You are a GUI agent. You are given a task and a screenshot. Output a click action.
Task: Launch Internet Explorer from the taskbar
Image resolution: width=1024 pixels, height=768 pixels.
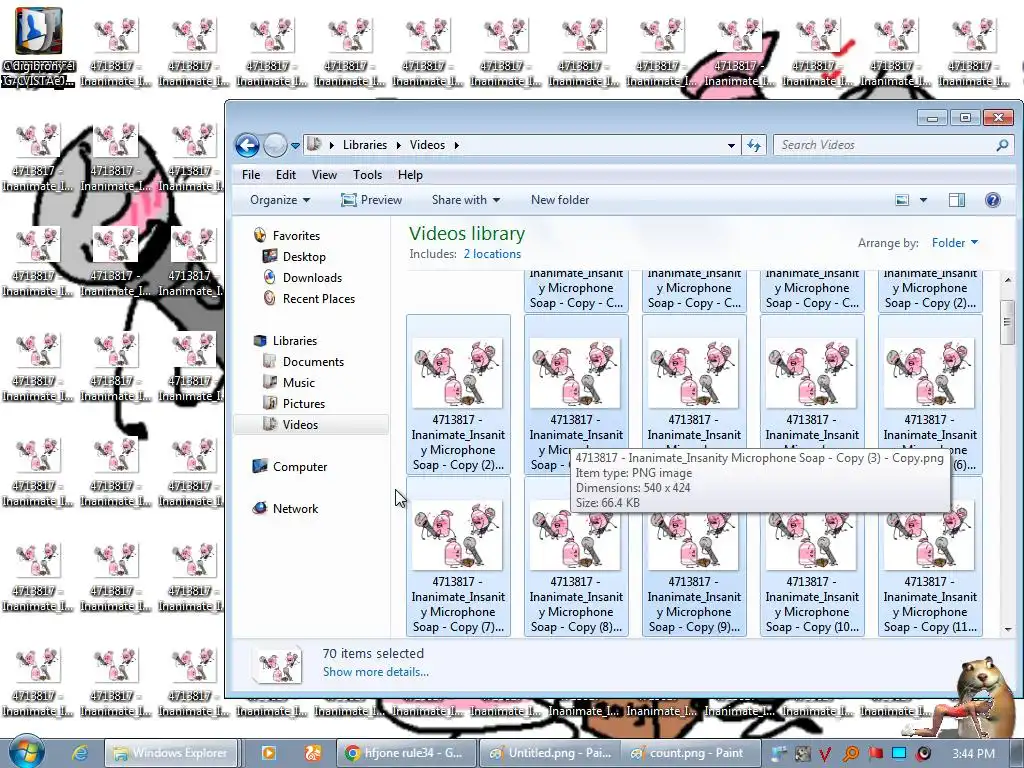coord(80,753)
